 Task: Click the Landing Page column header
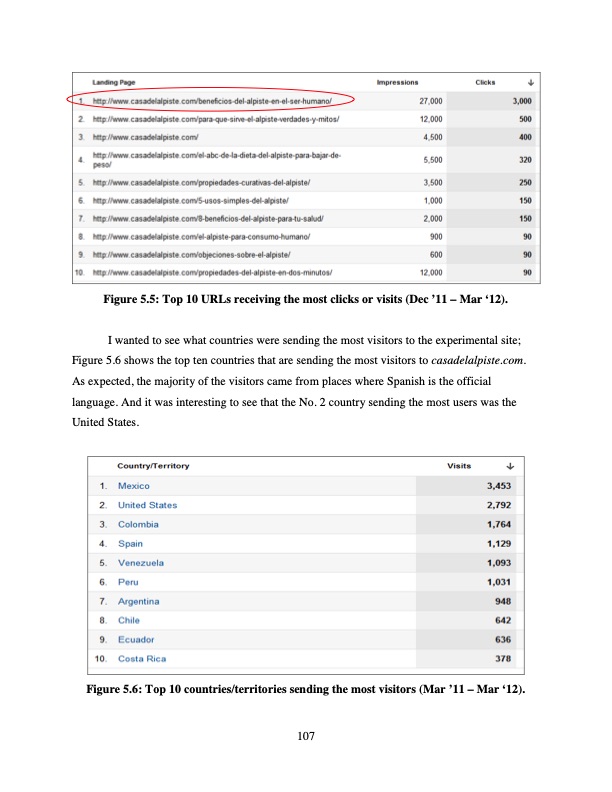[114, 82]
